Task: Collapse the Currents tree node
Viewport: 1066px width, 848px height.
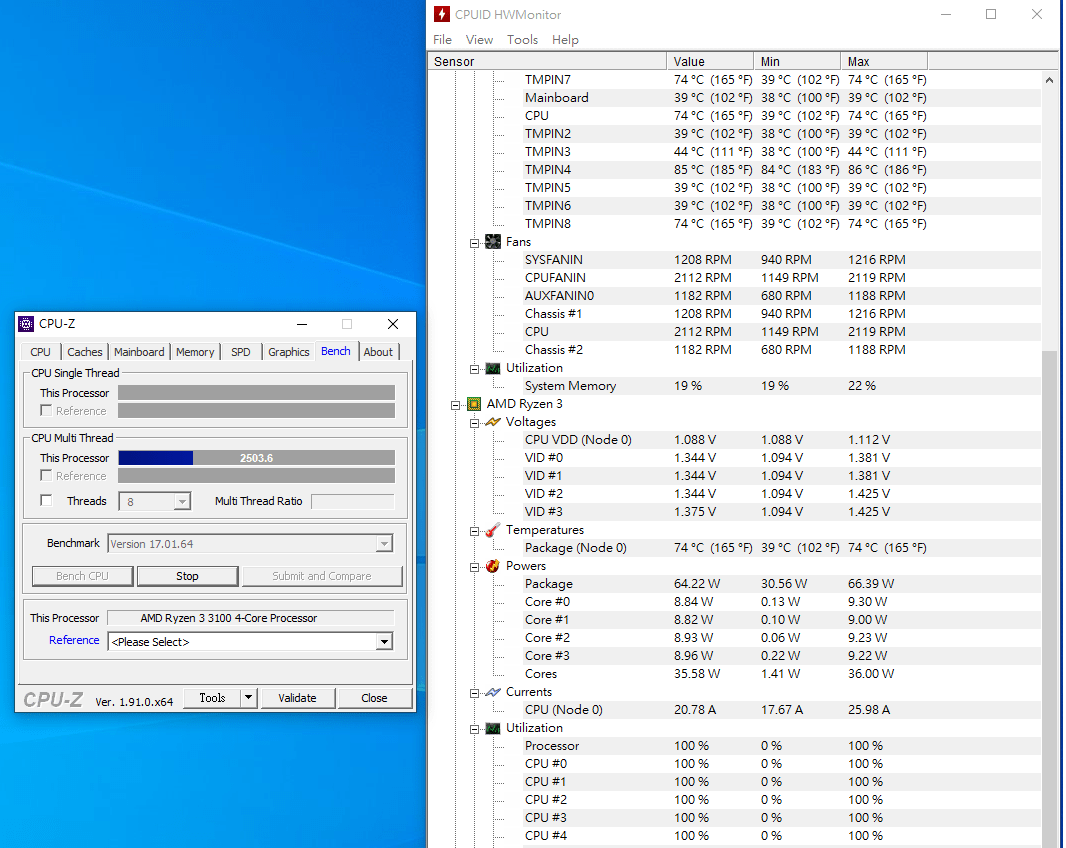Action: point(475,693)
